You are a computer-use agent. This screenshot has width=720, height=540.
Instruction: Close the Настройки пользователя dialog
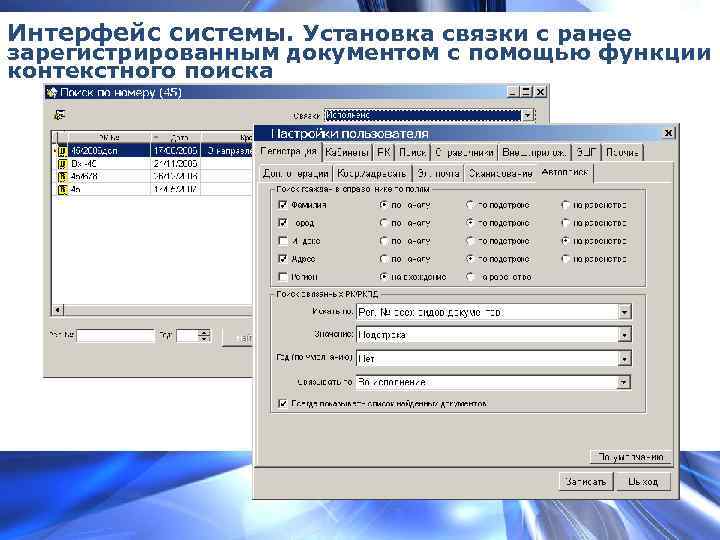[668, 133]
